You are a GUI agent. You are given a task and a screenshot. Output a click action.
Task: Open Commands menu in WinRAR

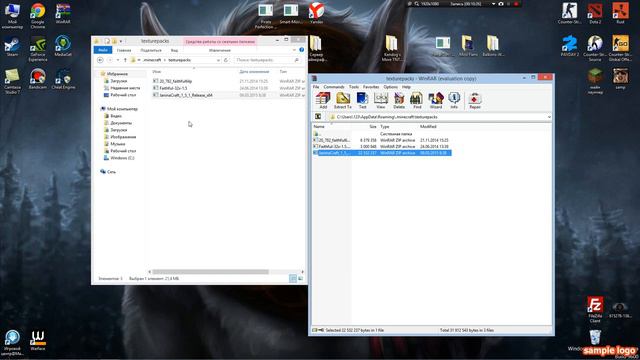[334, 87]
